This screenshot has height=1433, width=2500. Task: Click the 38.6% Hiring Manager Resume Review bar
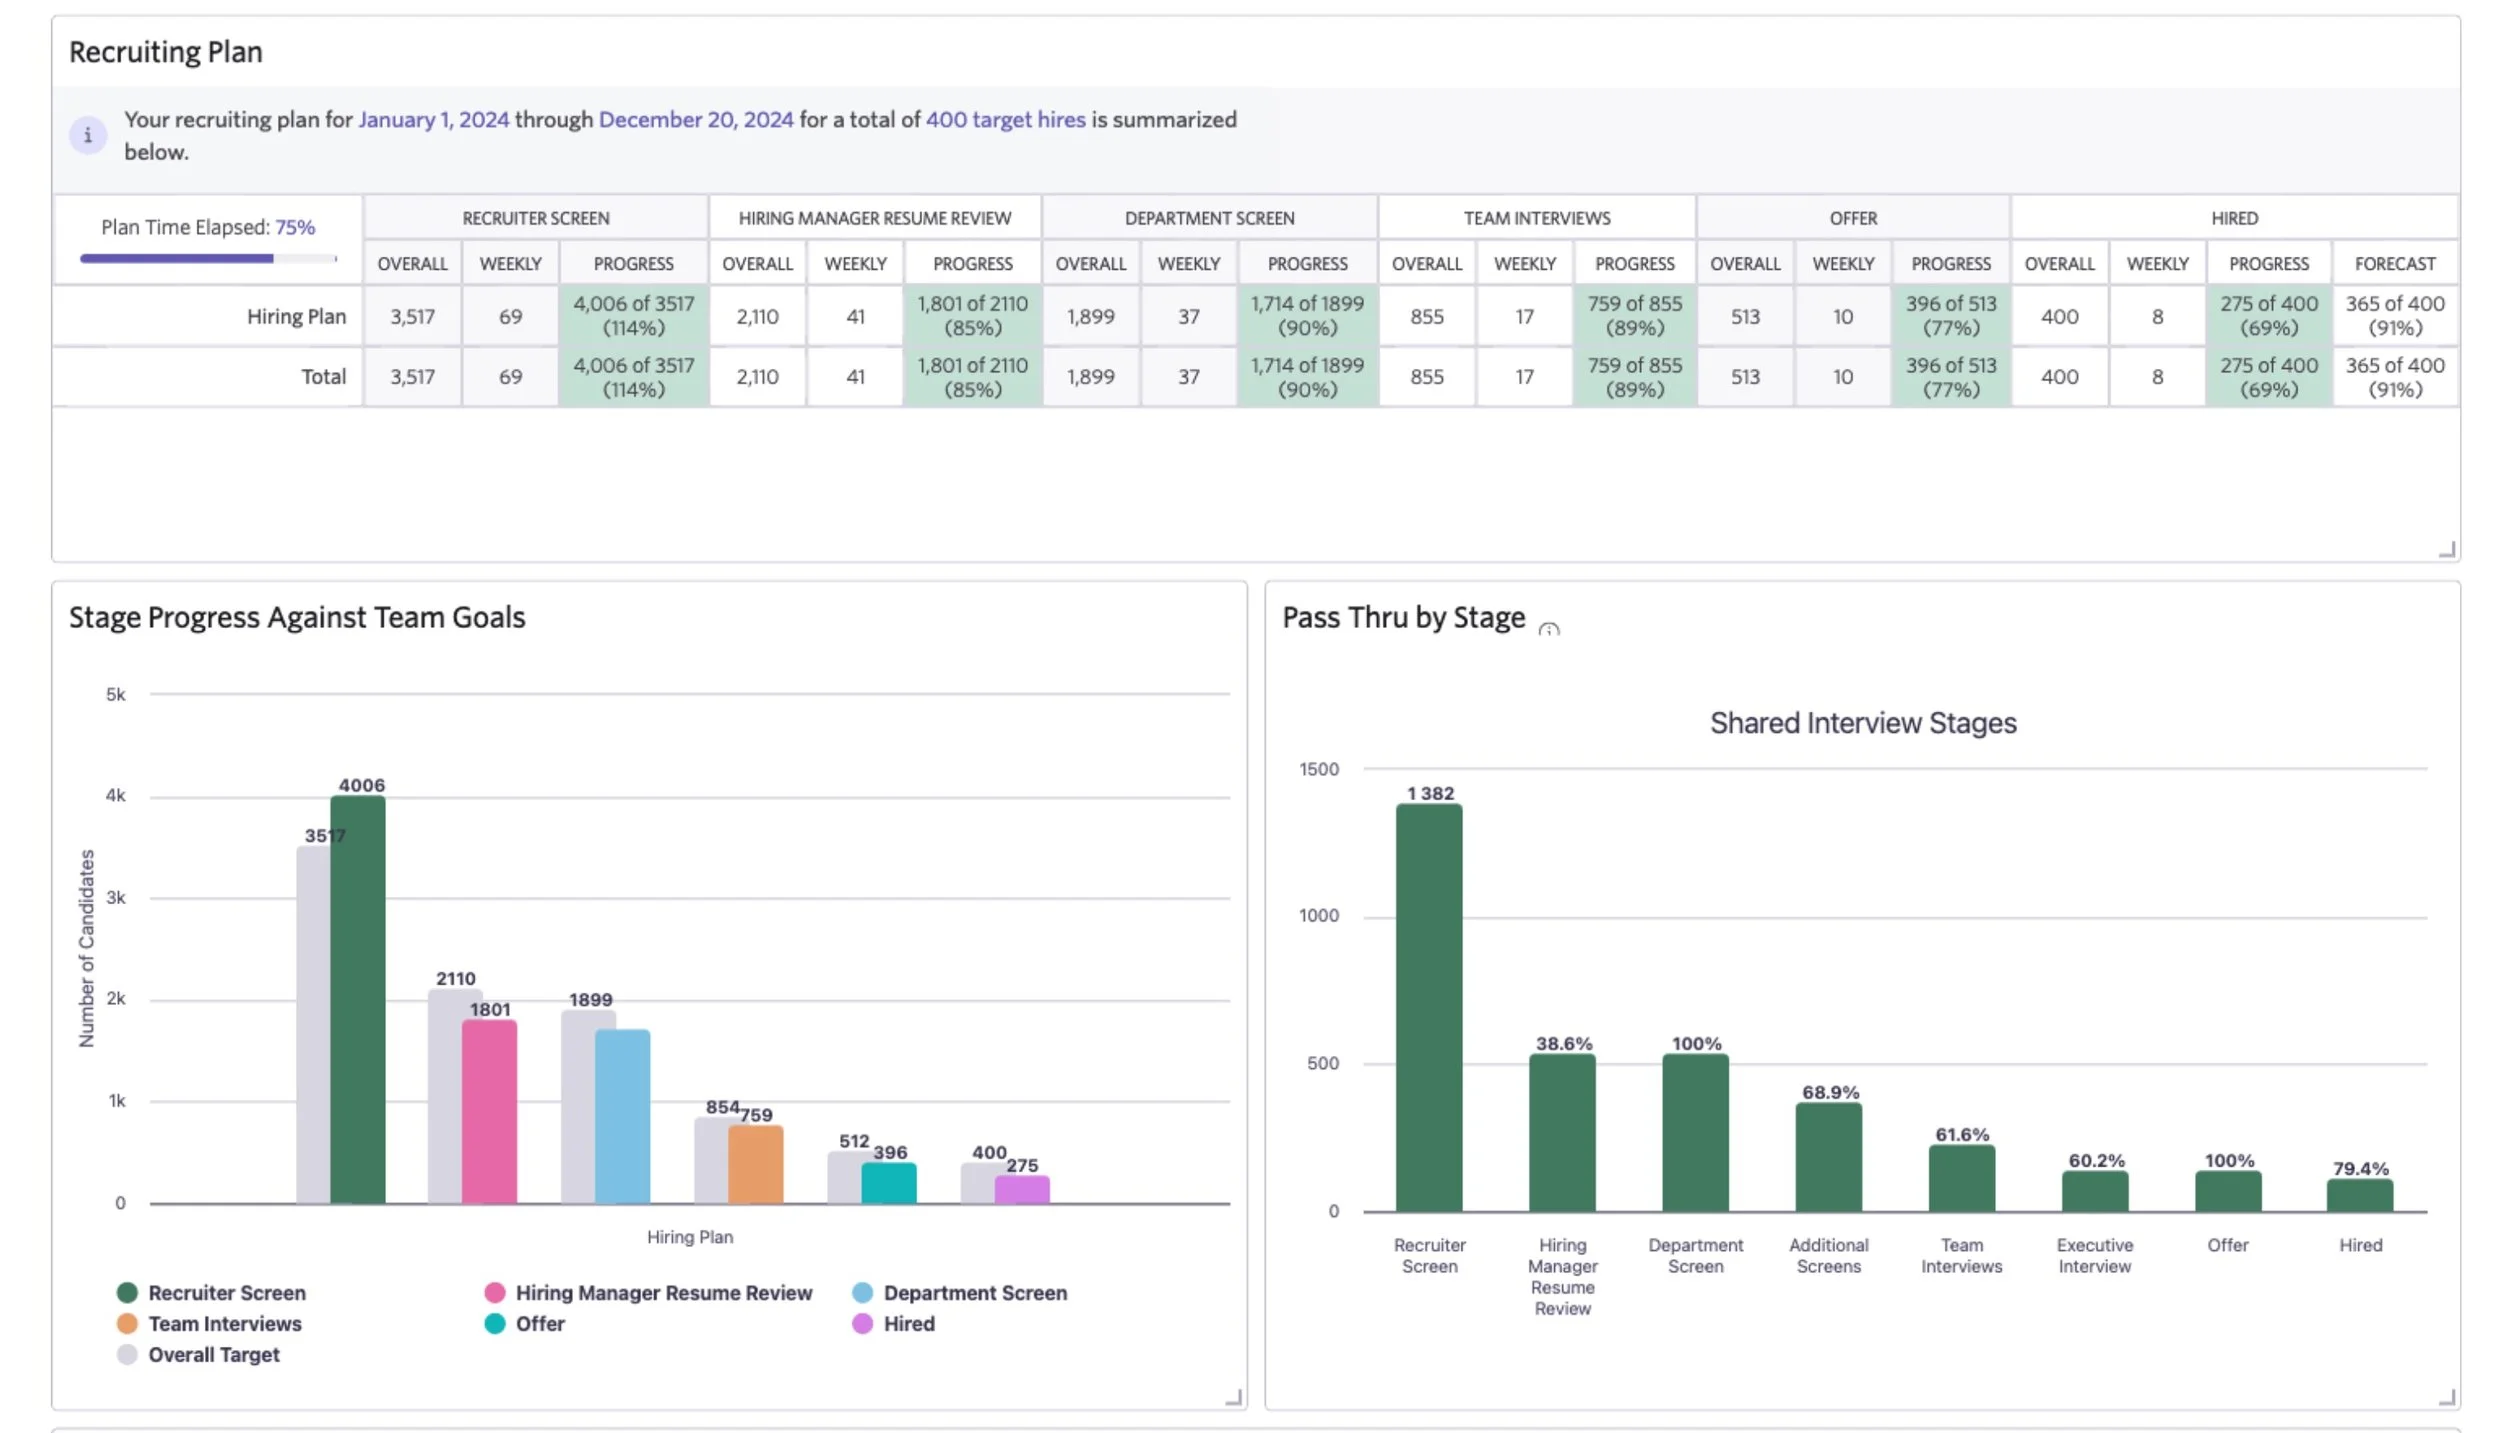pos(1562,1132)
